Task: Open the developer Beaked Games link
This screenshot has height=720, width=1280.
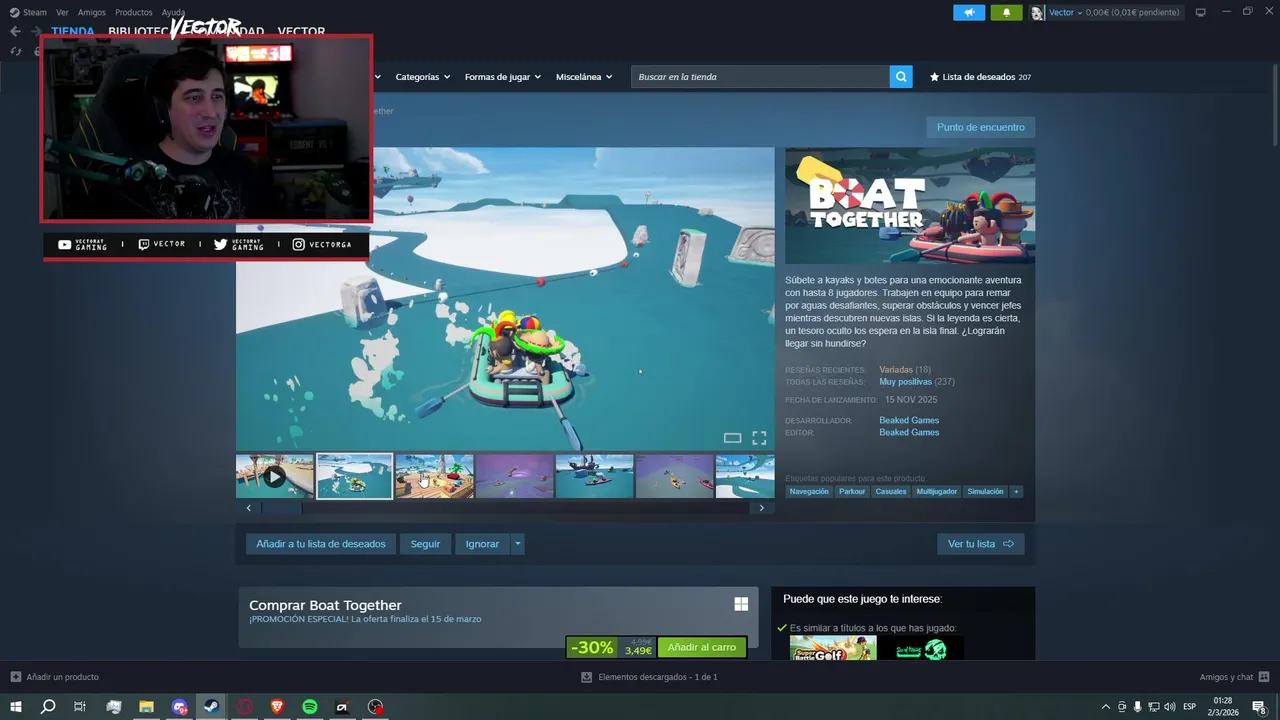Action: click(x=909, y=421)
